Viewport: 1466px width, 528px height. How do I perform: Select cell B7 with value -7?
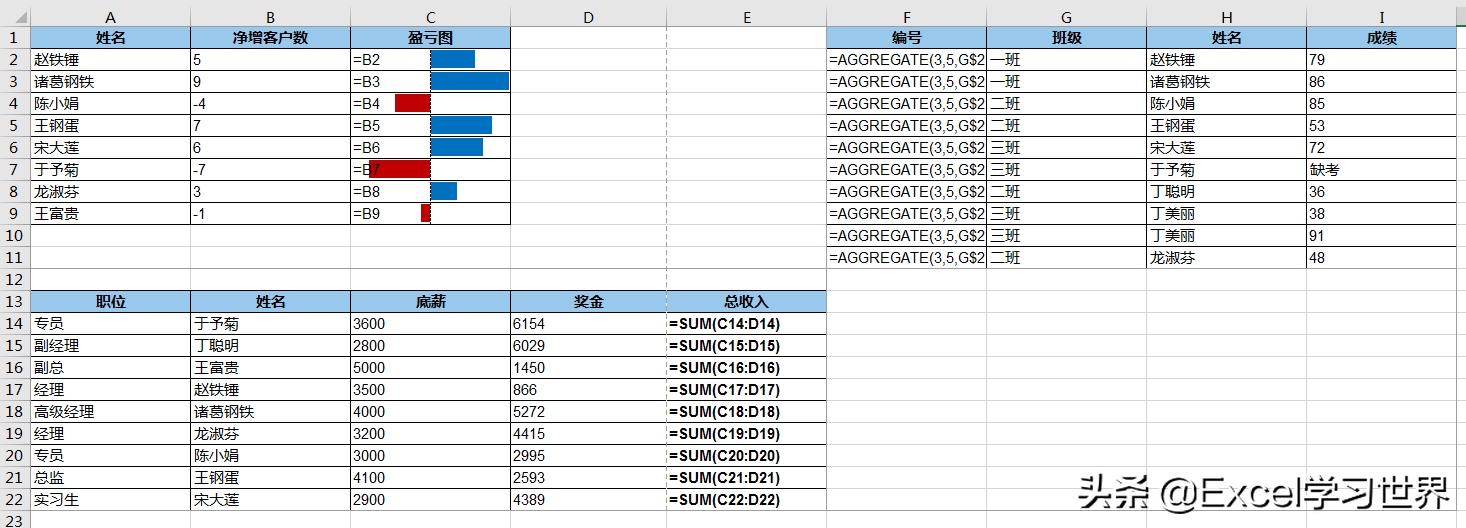(270, 170)
